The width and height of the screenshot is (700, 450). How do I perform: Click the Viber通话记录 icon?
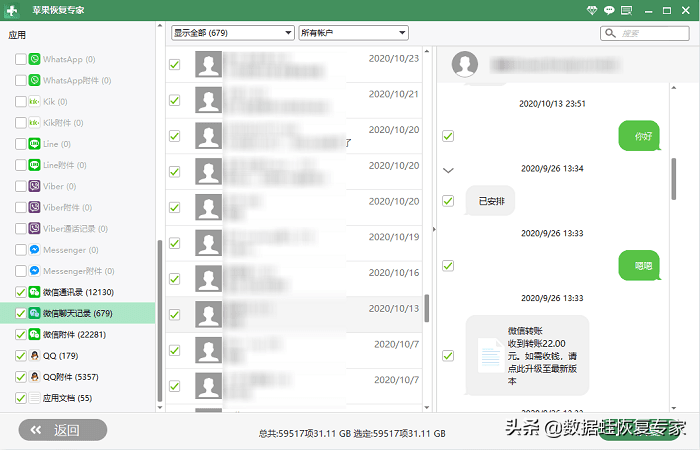(x=34, y=229)
